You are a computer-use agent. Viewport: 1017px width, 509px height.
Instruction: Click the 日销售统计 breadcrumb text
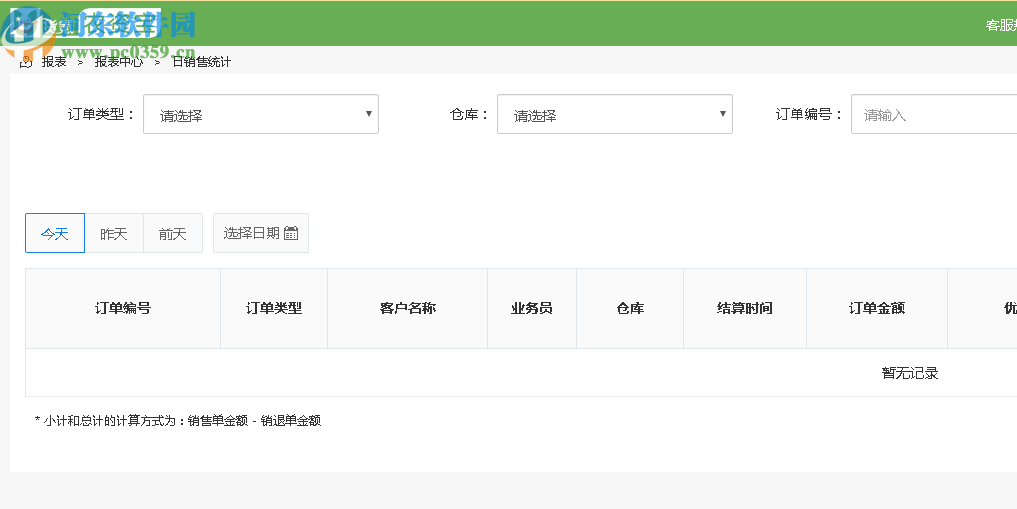[x=201, y=62]
